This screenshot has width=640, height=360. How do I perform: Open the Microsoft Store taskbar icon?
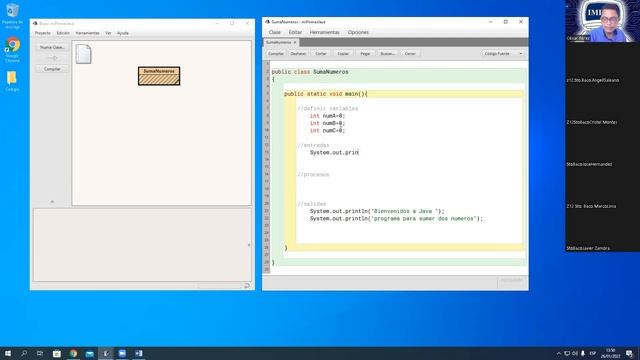(x=57, y=353)
